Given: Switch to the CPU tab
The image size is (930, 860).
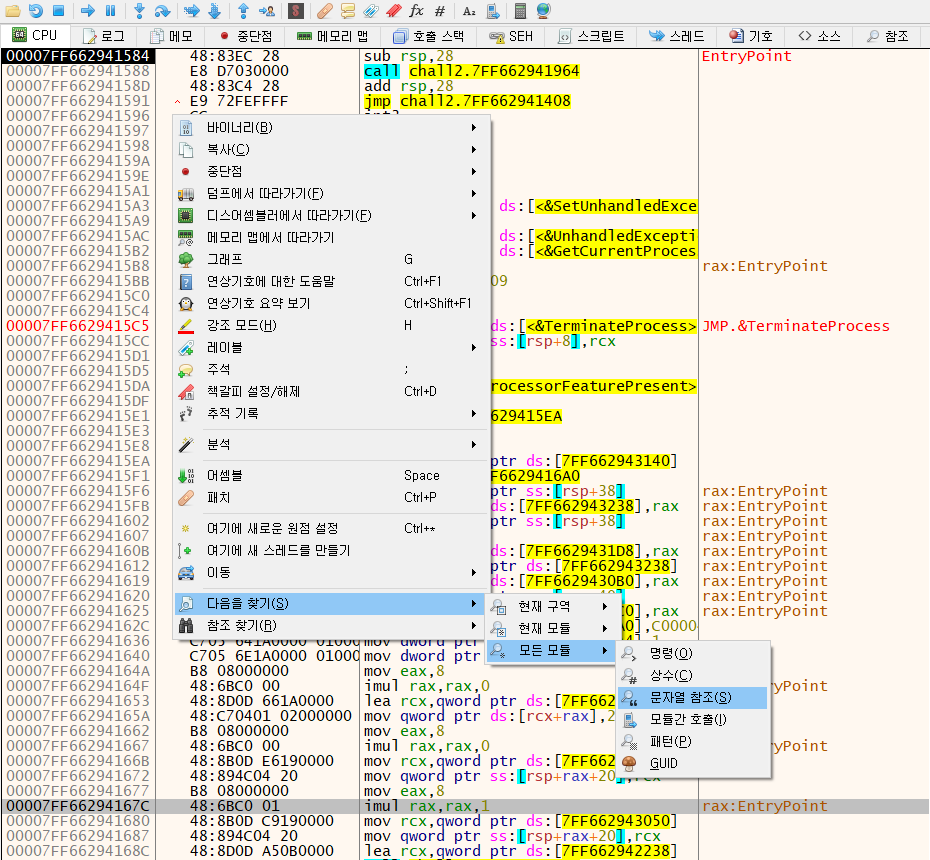Looking at the screenshot, I should (x=35, y=36).
